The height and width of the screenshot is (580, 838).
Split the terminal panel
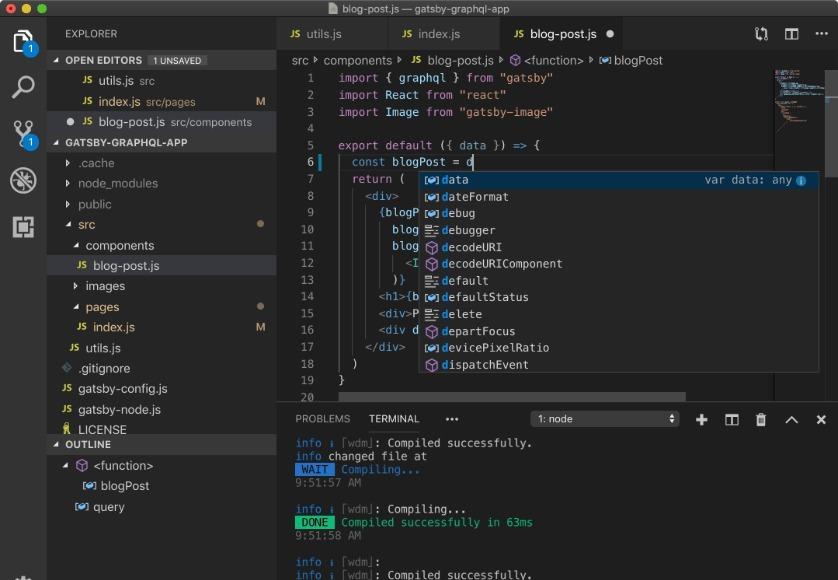(x=732, y=420)
